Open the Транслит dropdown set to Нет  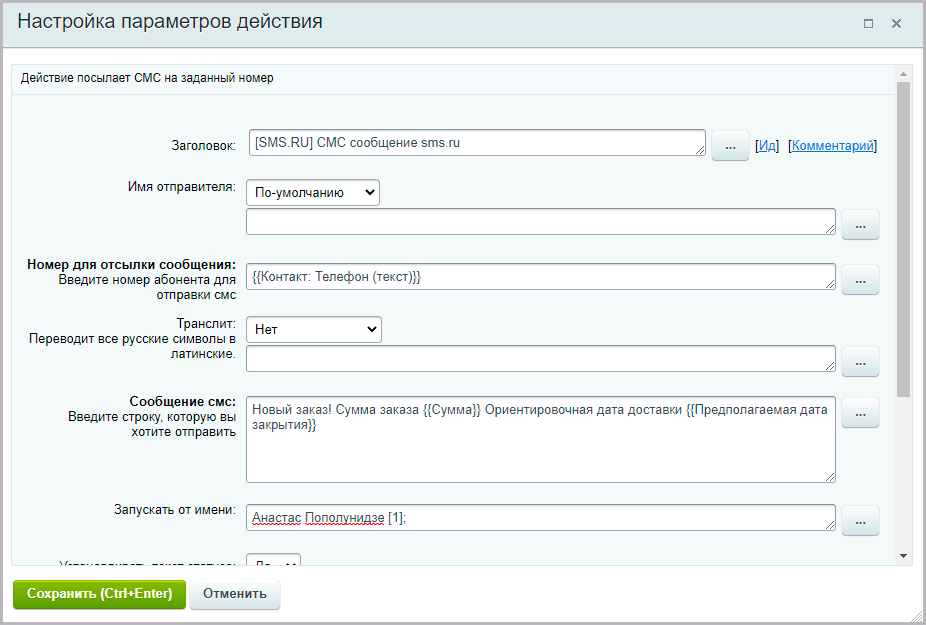click(x=313, y=328)
